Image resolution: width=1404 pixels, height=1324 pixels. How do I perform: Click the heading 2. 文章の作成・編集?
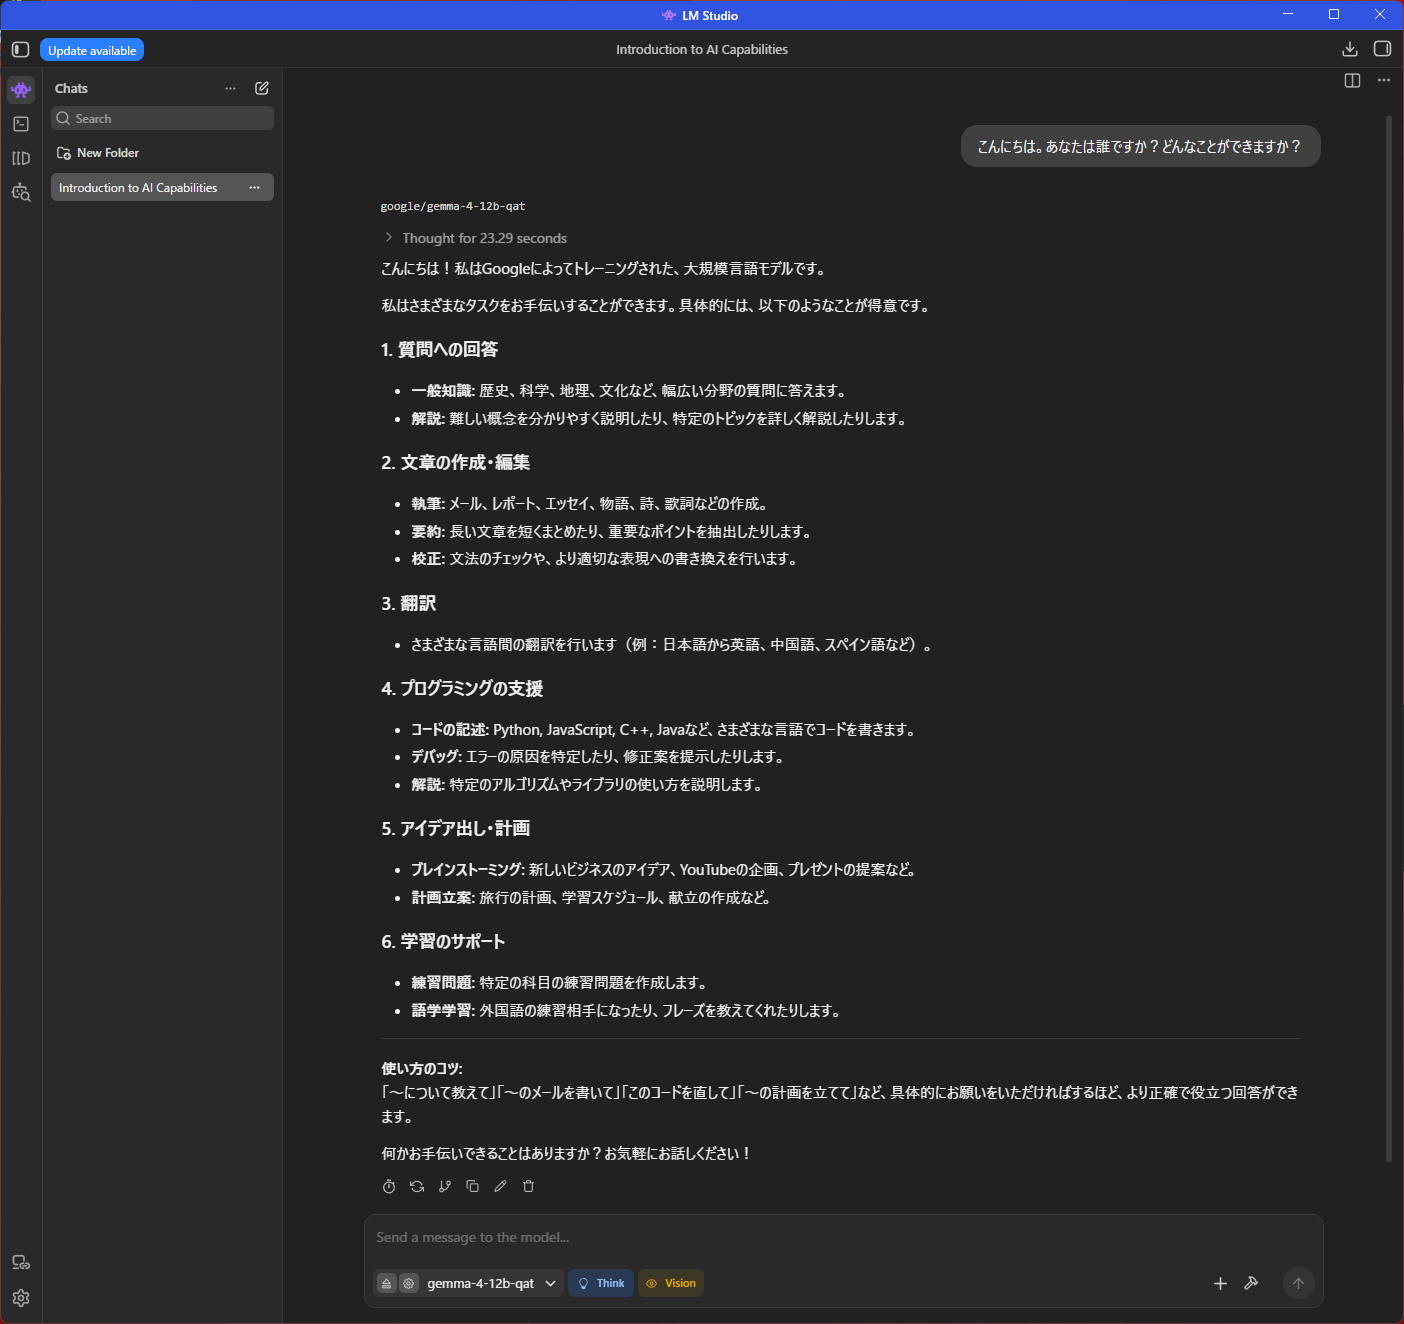pyautogui.click(x=455, y=462)
